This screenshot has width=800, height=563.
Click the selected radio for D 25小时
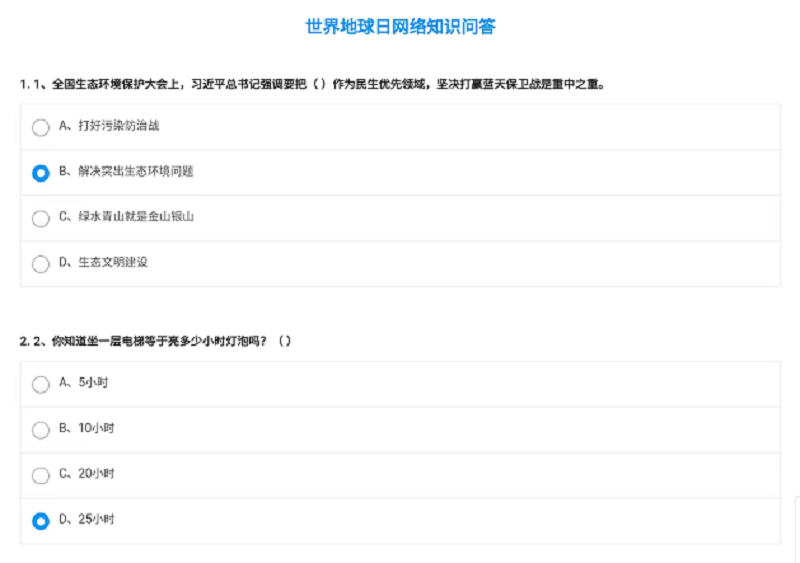point(40,521)
